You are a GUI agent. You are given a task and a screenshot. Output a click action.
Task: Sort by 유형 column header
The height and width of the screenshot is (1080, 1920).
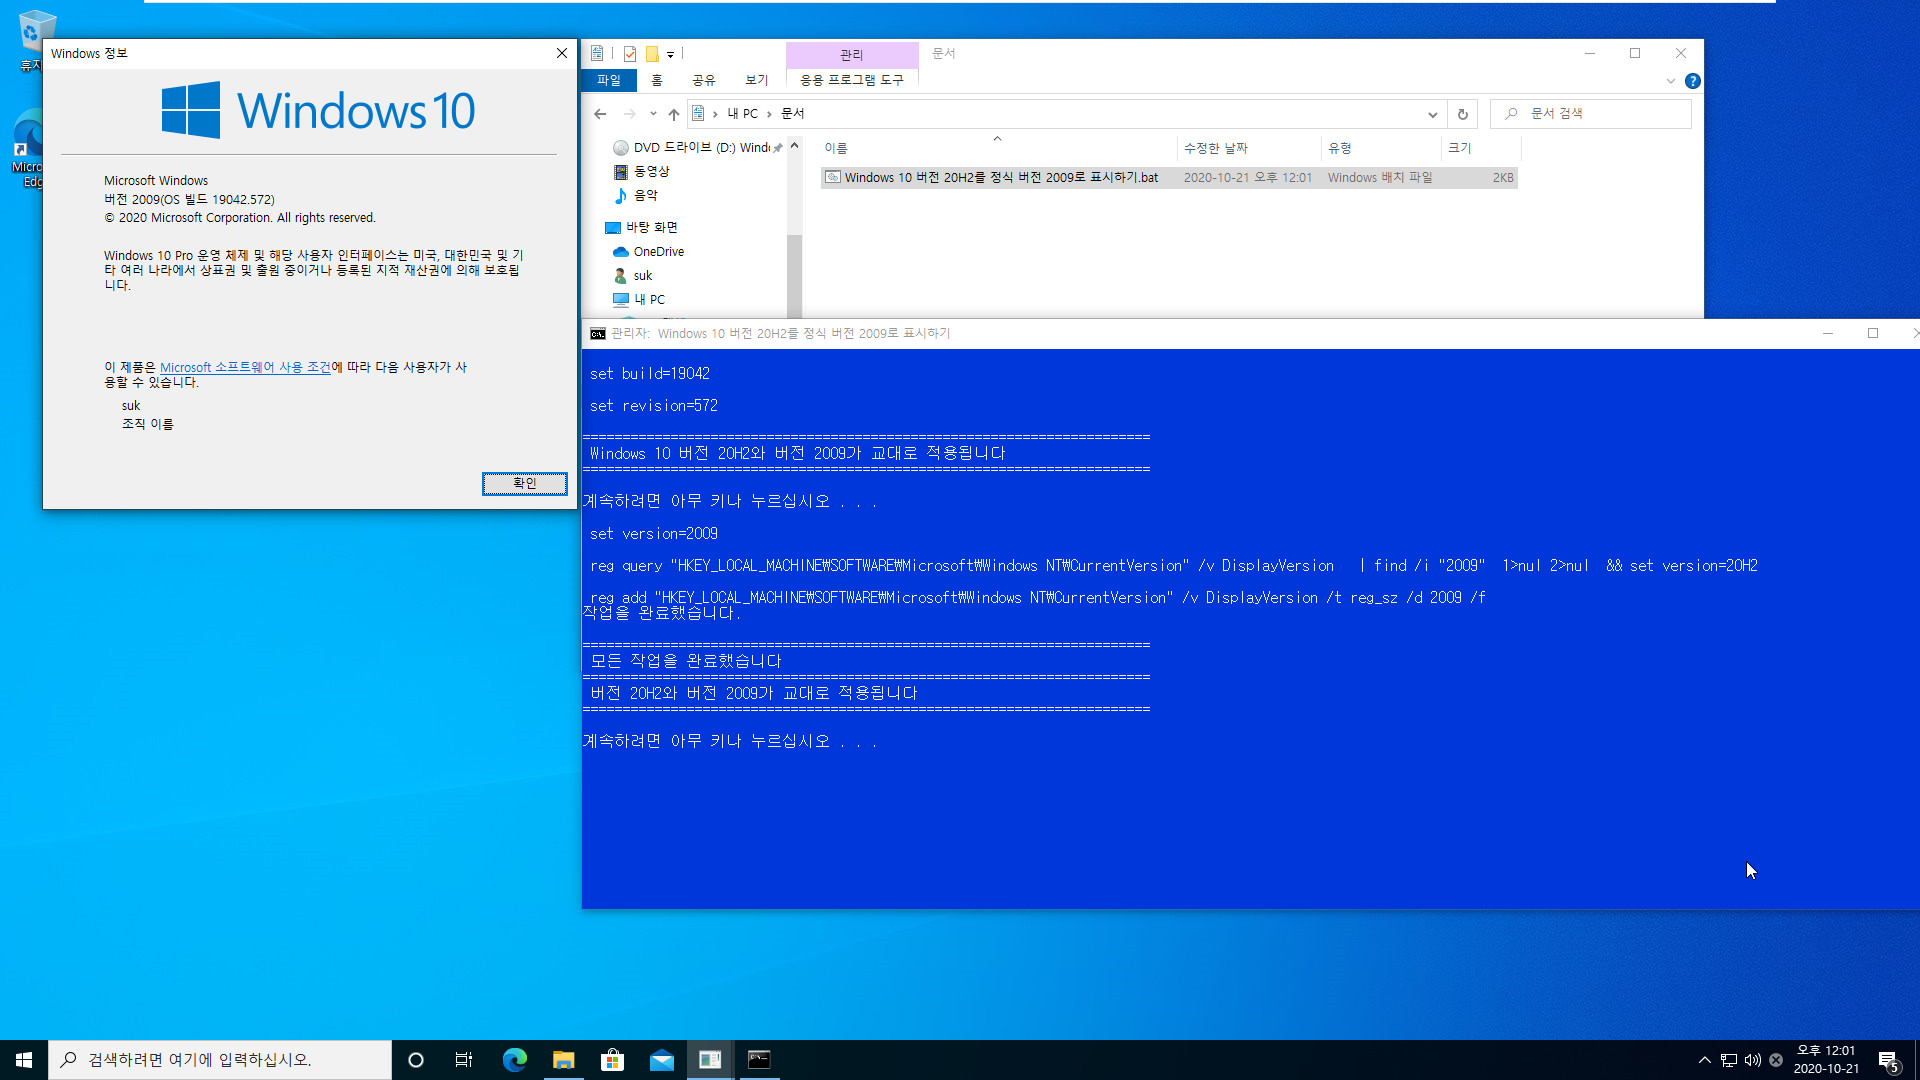pyautogui.click(x=1381, y=148)
